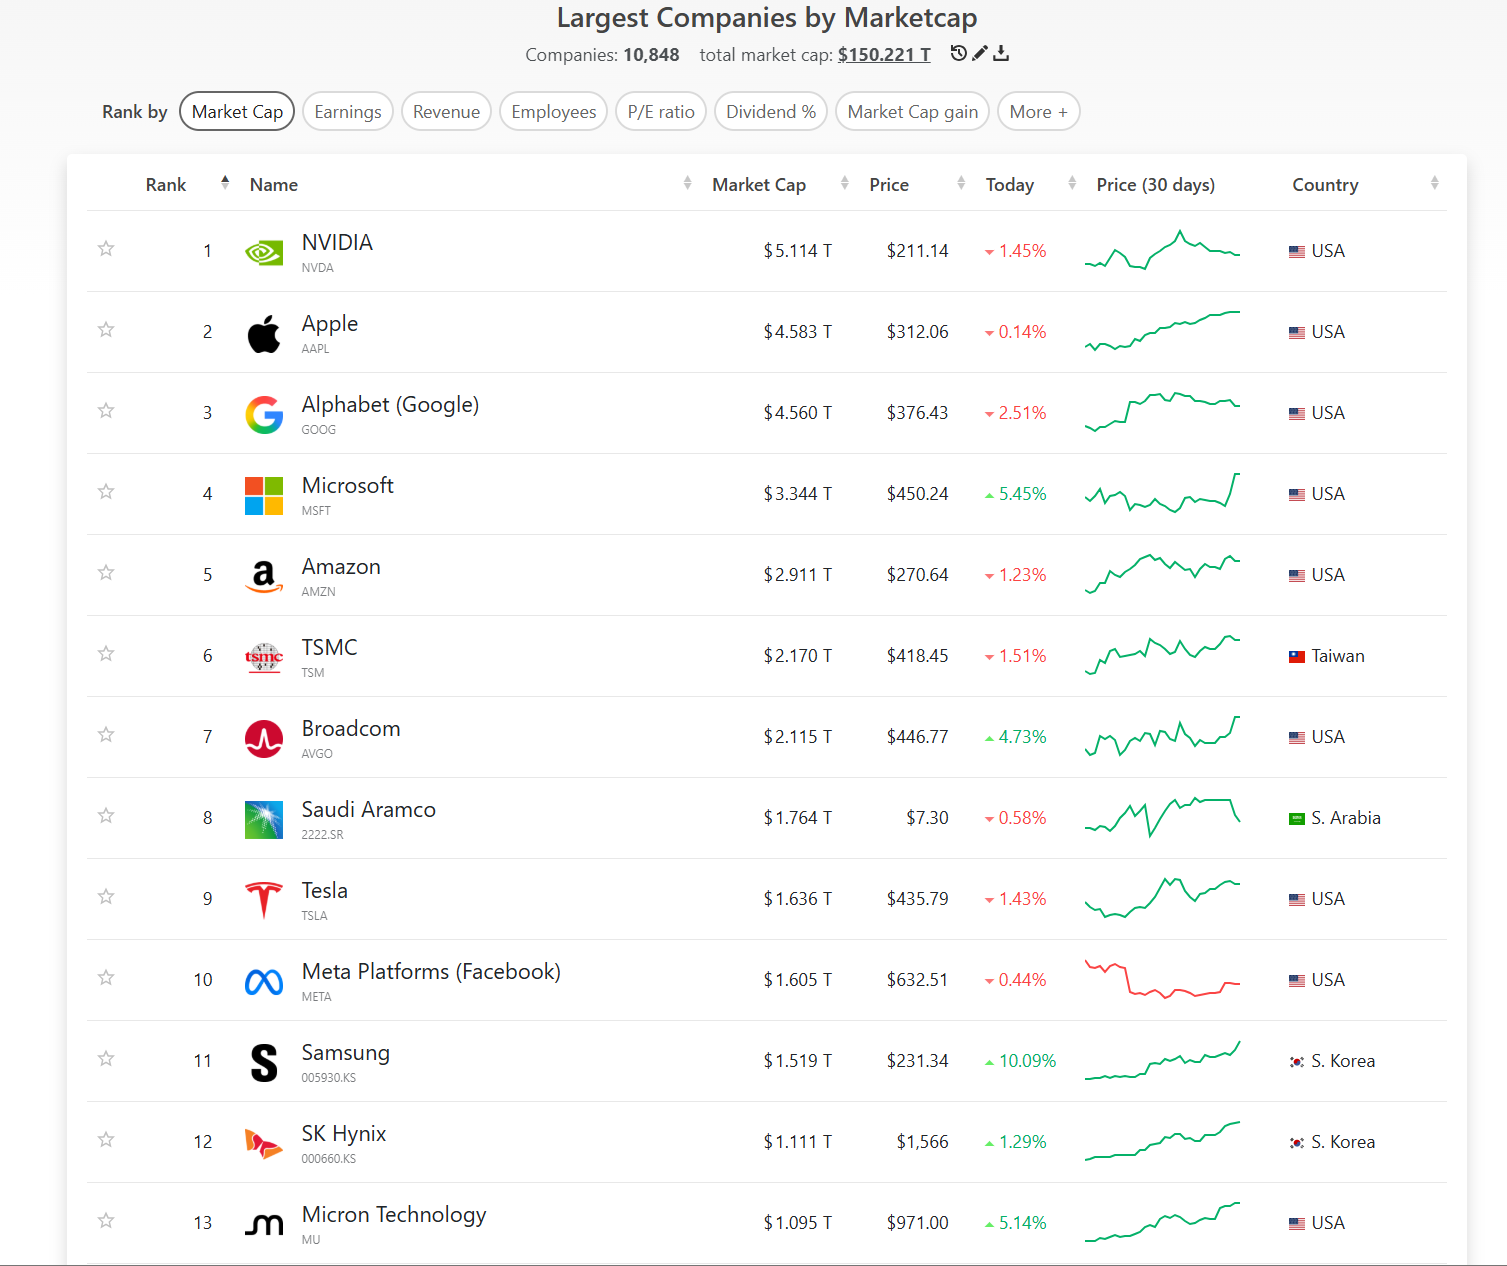Click Amazon's 30-day price sparkline chart
1507x1266 pixels.
tap(1162, 573)
